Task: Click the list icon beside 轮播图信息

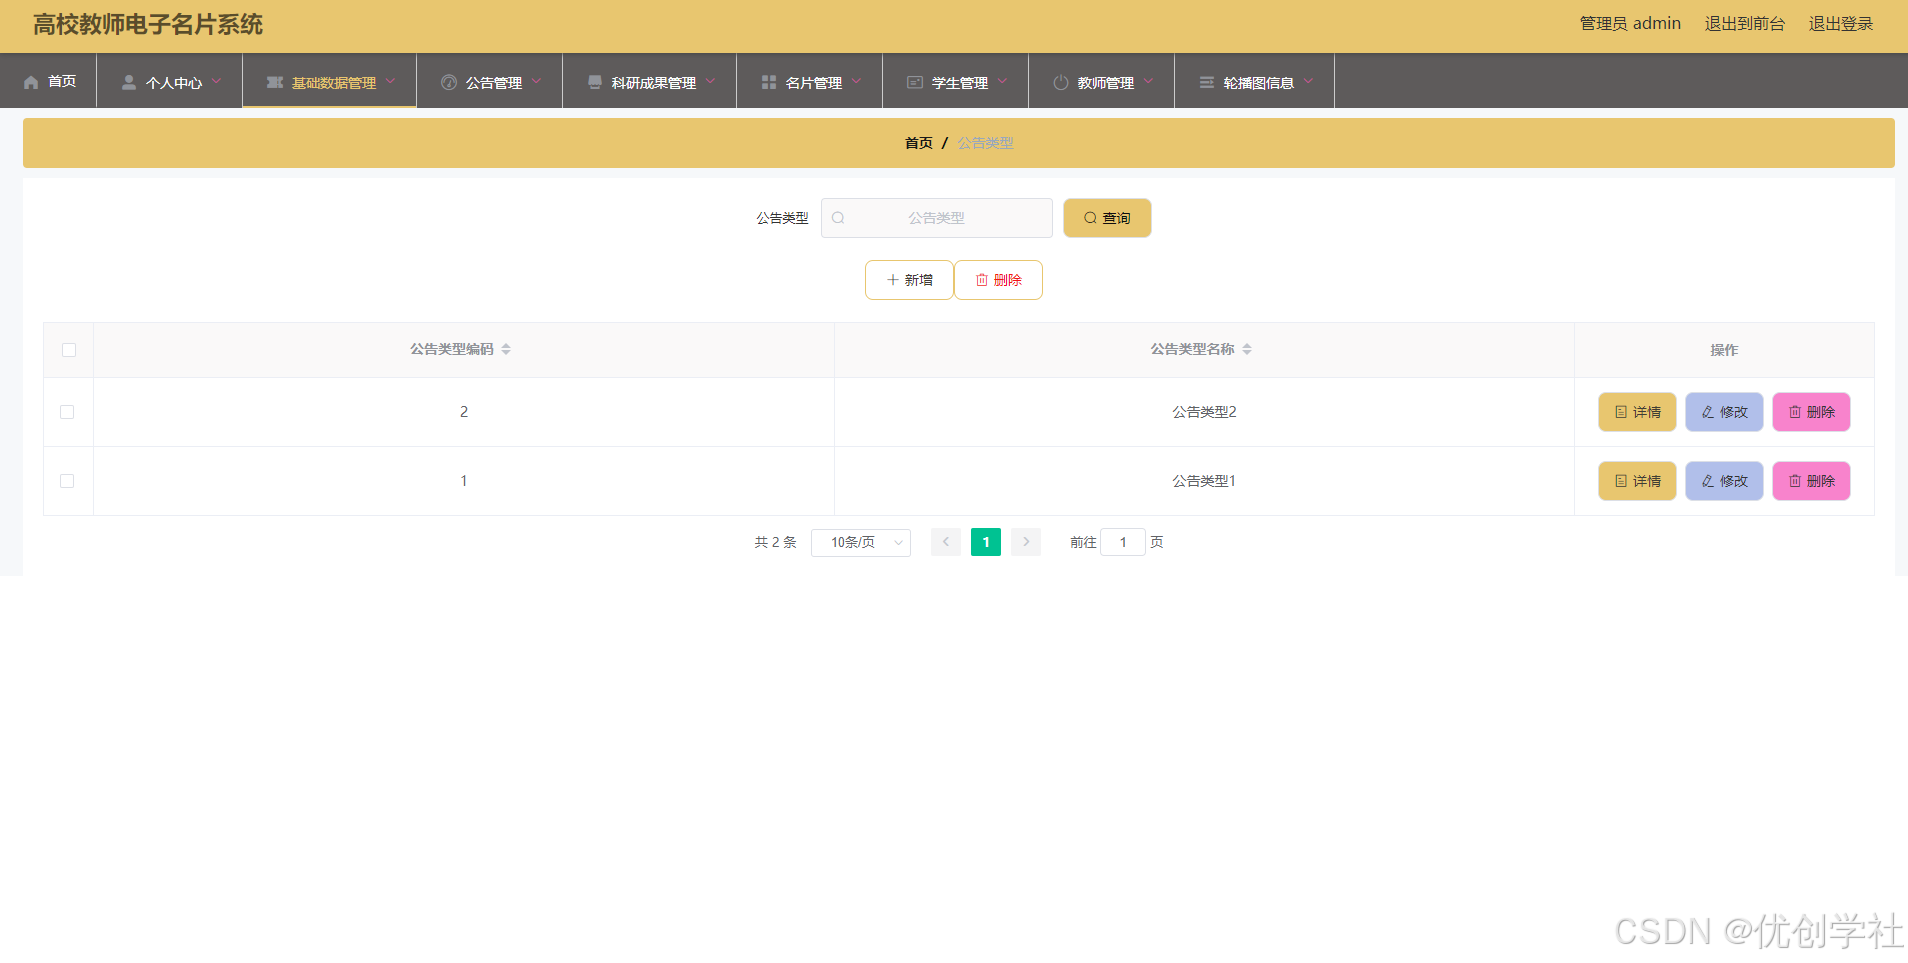Action: pos(1207,82)
